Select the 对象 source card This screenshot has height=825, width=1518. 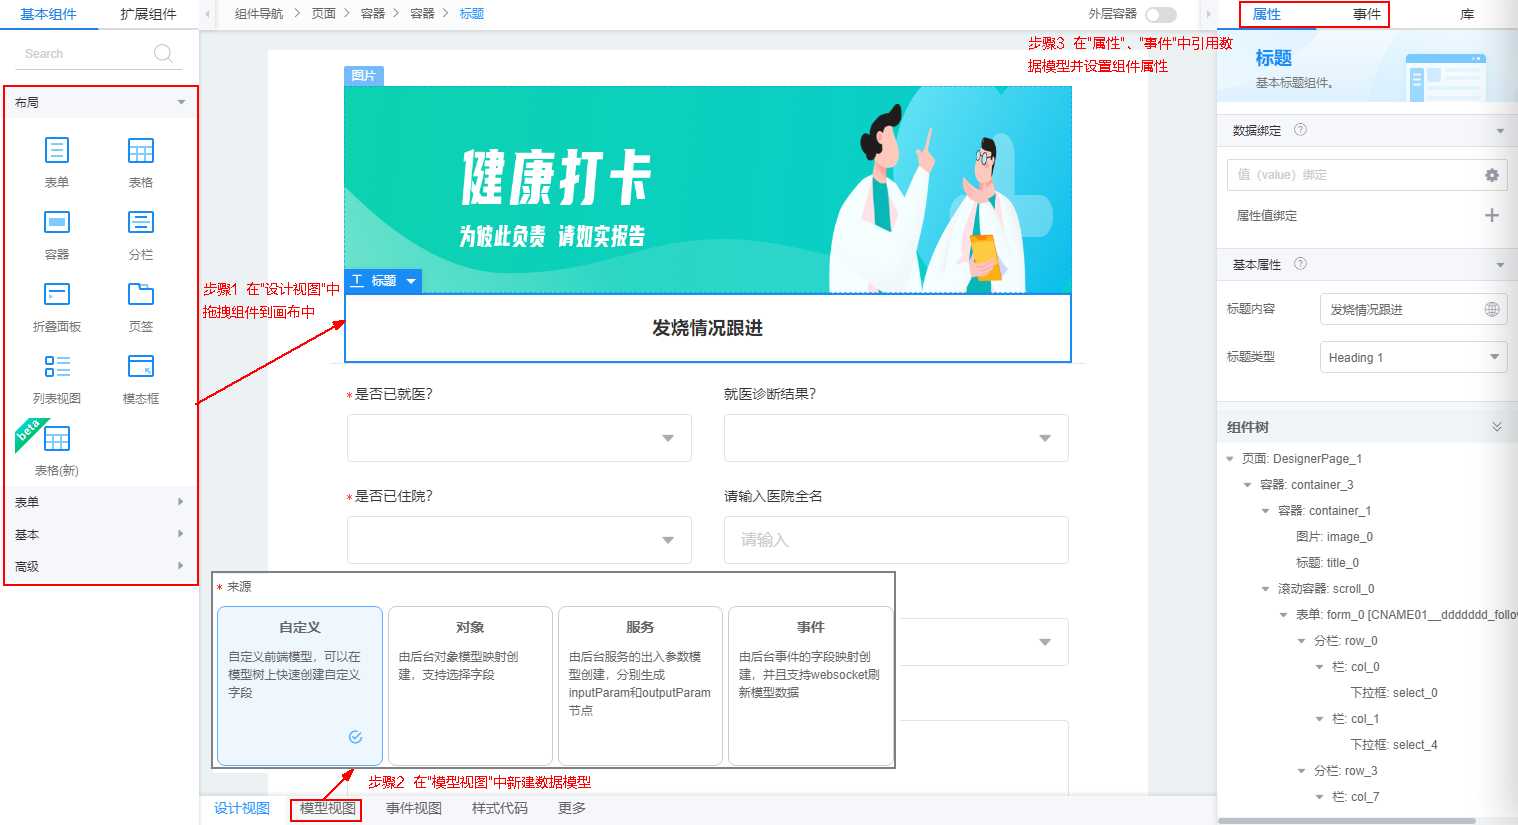(470, 685)
